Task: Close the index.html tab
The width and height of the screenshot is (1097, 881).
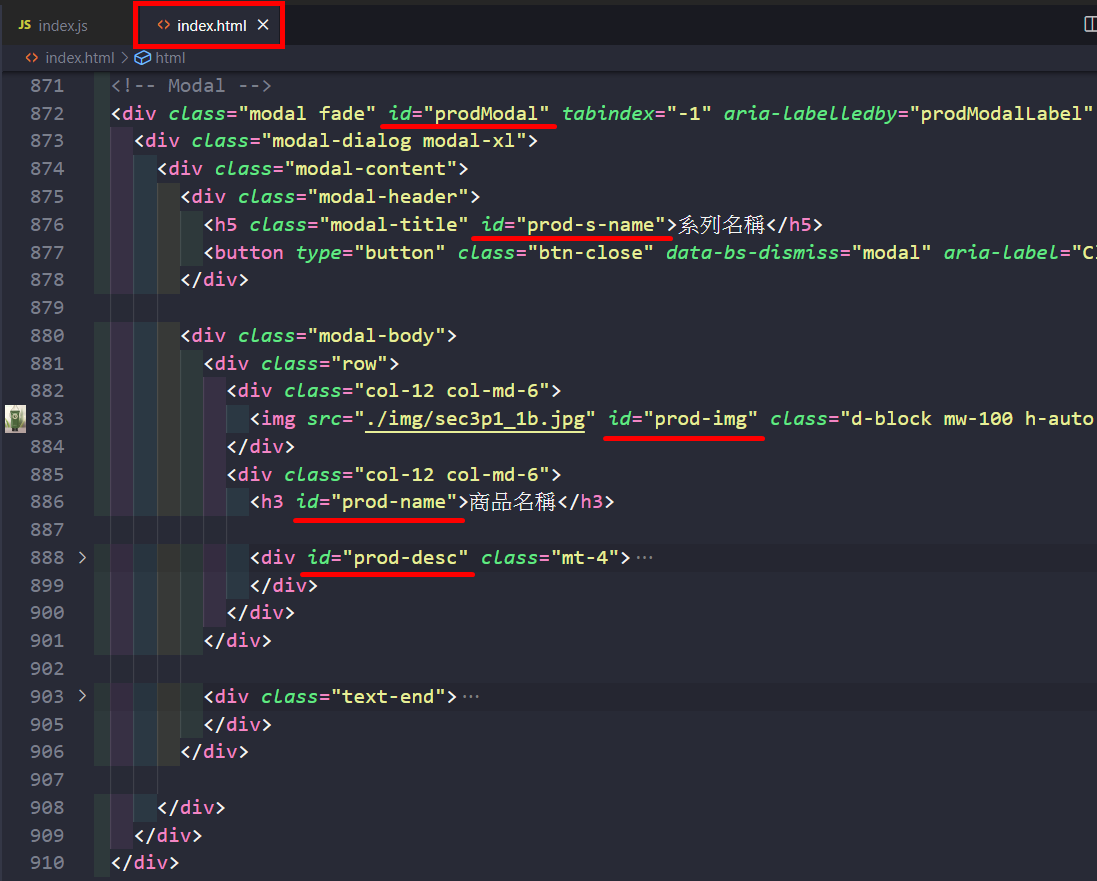Action: coord(263,25)
